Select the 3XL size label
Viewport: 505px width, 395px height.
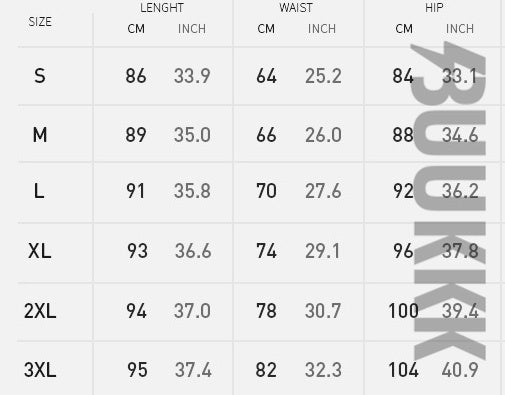pos(40,370)
